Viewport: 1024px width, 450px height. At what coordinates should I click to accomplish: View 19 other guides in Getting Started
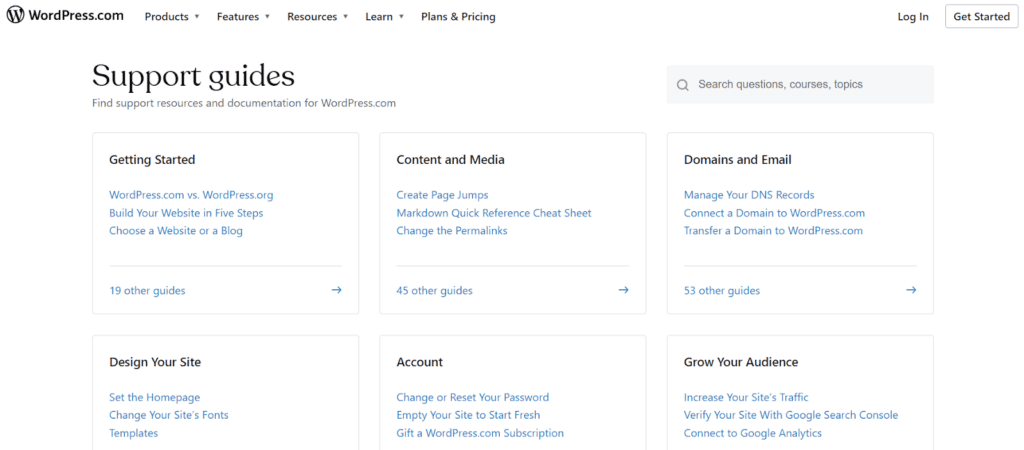pos(147,291)
